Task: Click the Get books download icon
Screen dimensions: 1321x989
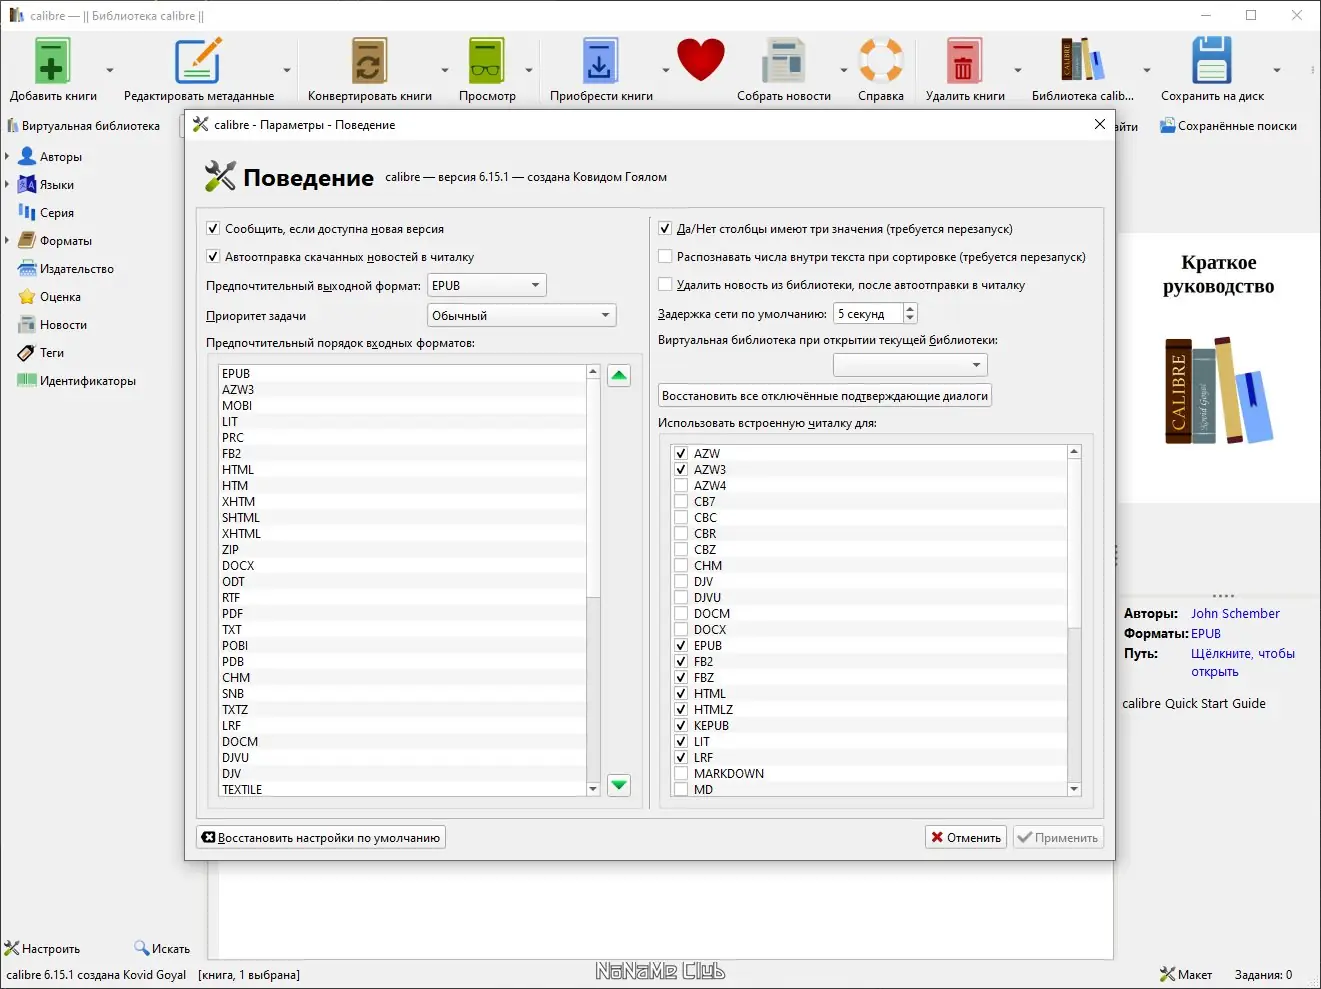Action: coord(600,61)
